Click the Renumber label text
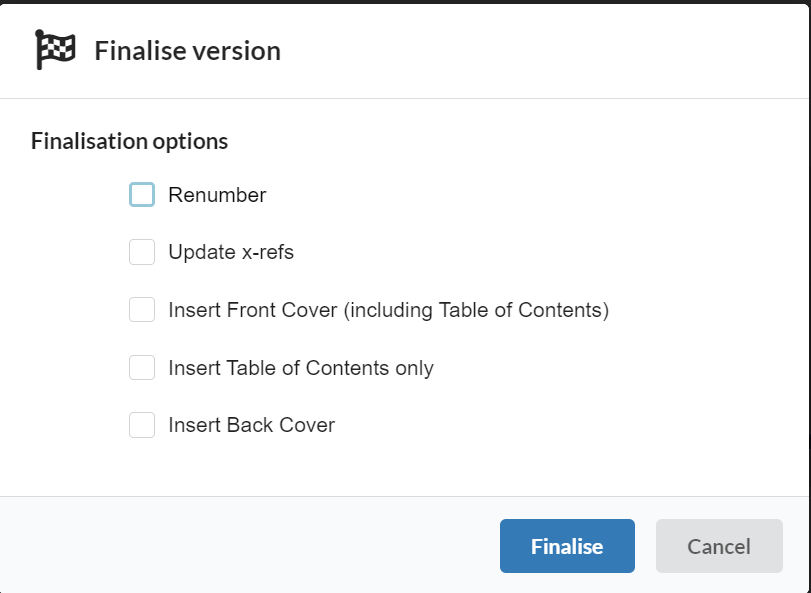The width and height of the screenshot is (811, 593). click(x=217, y=195)
